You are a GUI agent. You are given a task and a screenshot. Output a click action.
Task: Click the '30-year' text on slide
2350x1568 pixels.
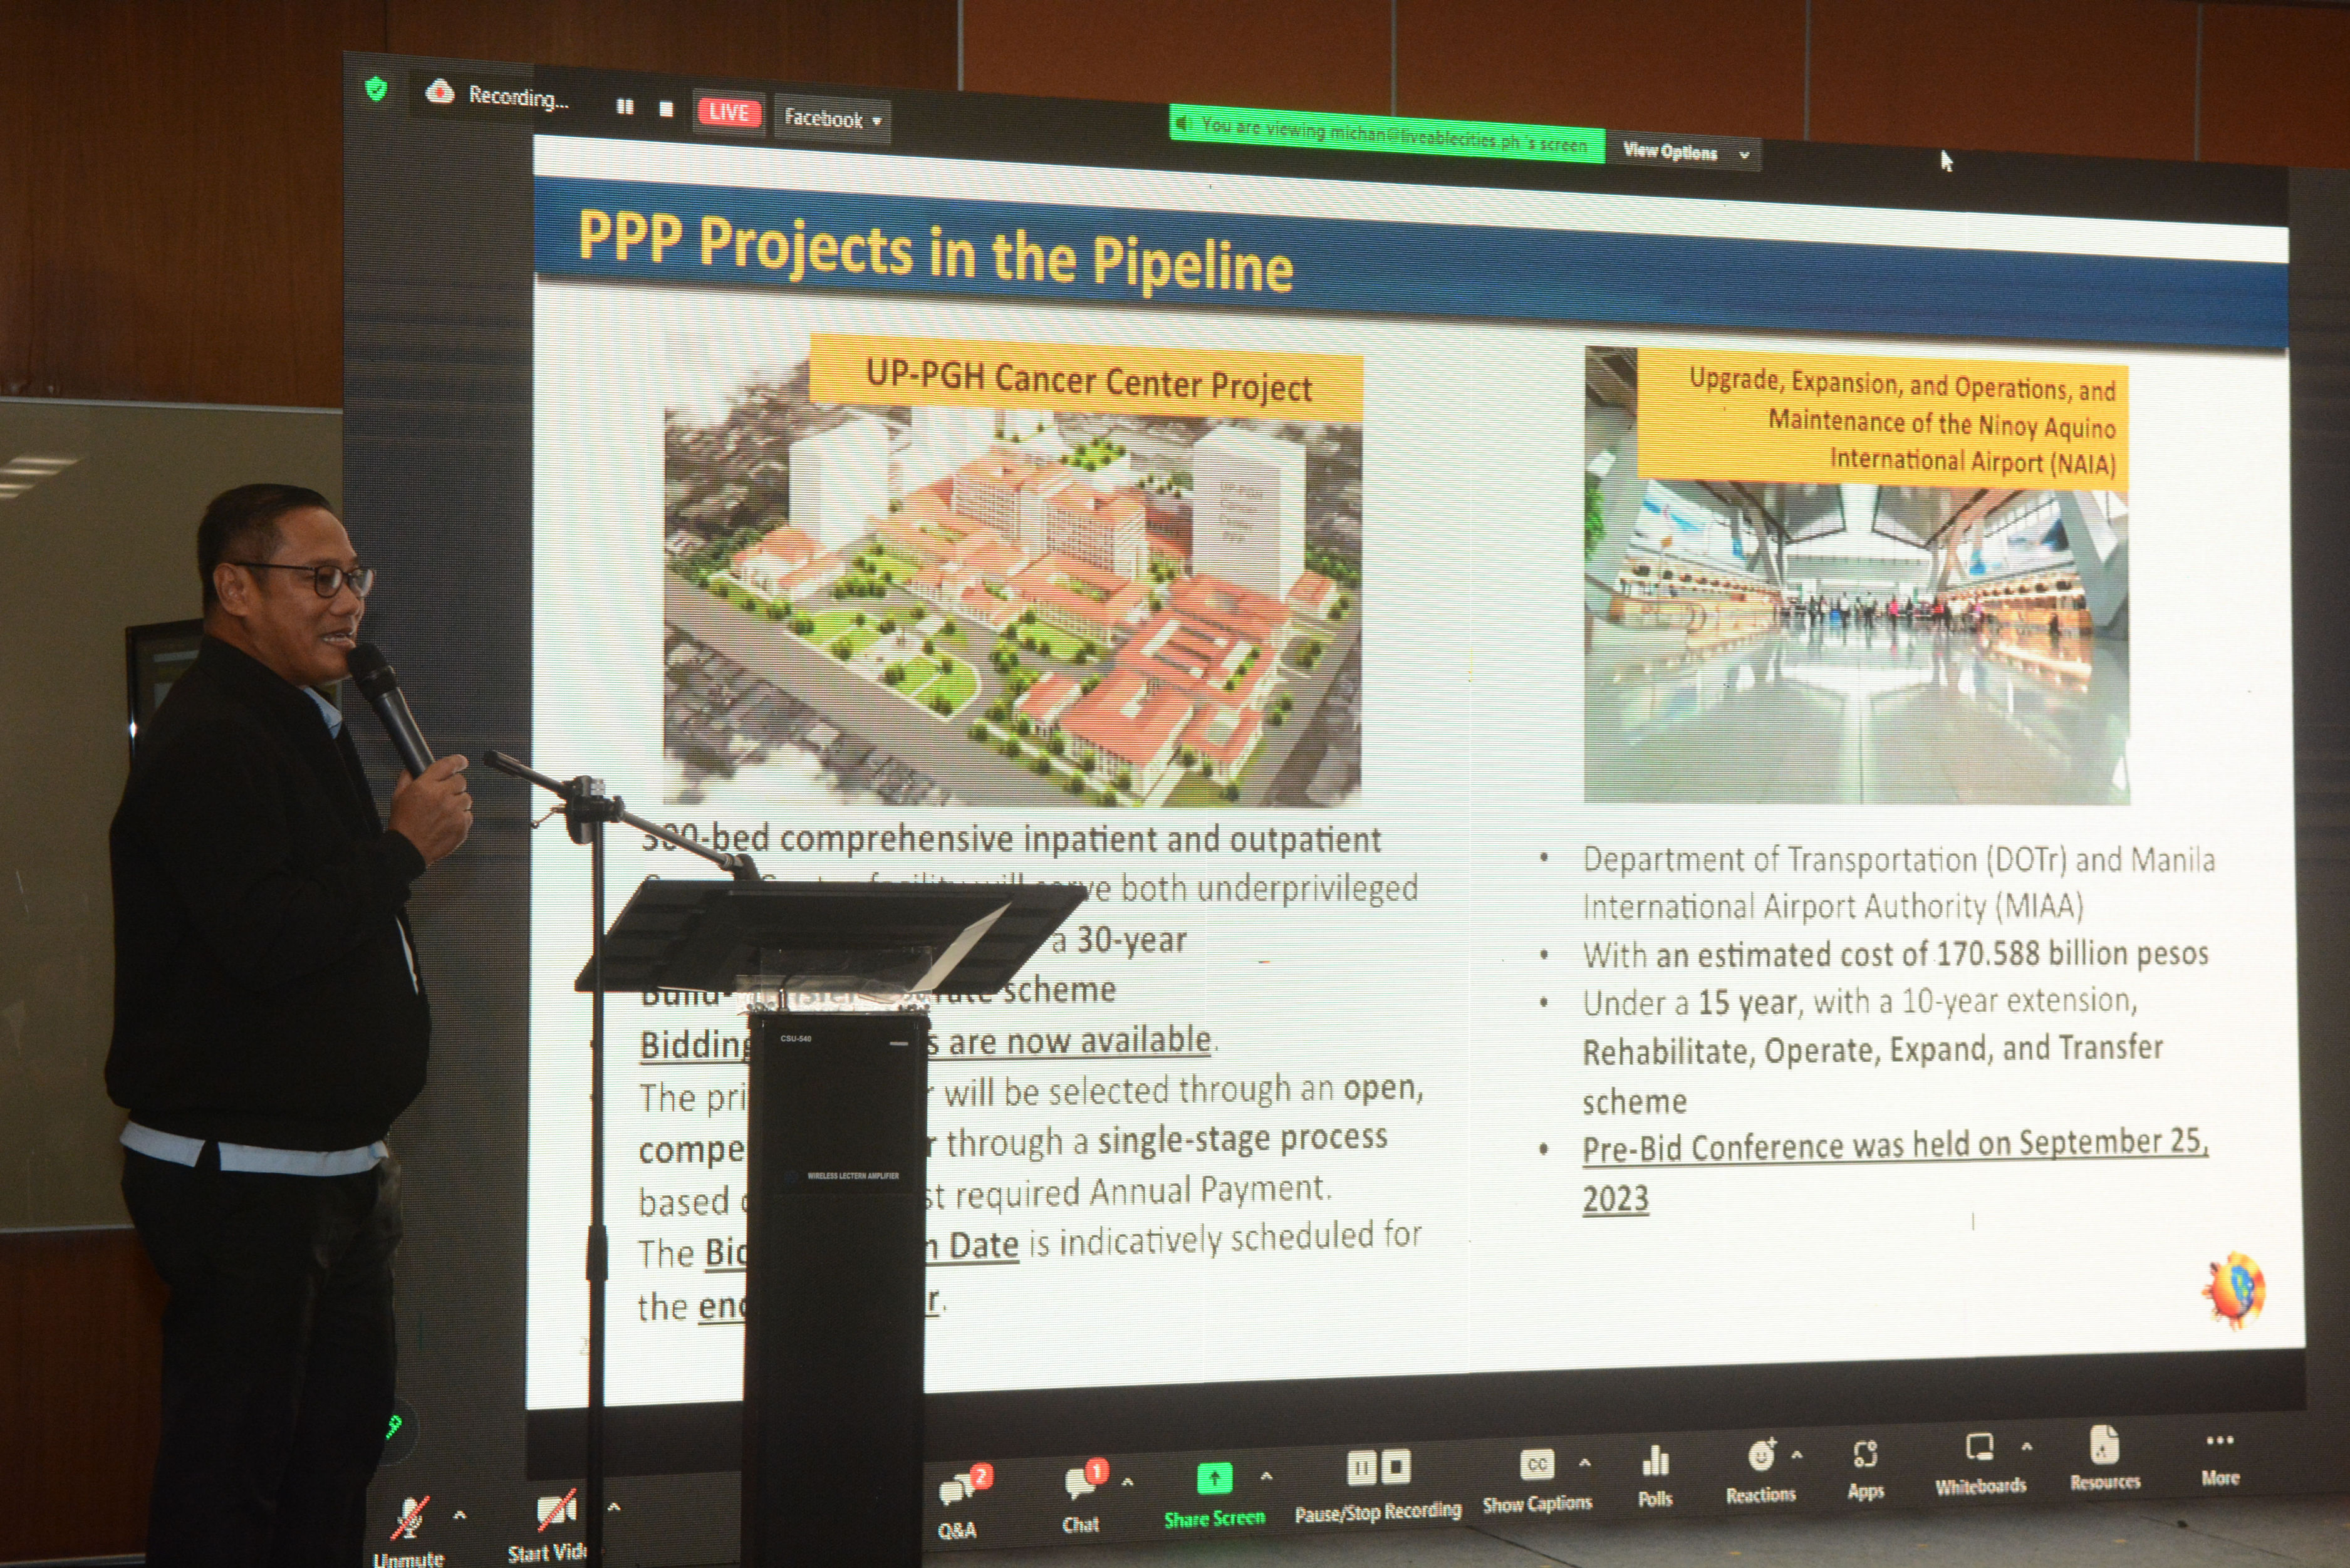pyautogui.click(x=1131, y=940)
